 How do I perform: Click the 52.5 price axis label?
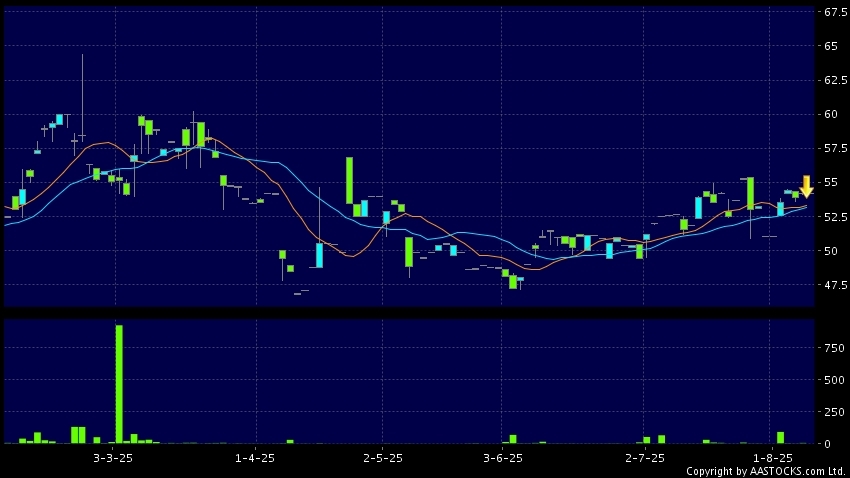click(835, 216)
